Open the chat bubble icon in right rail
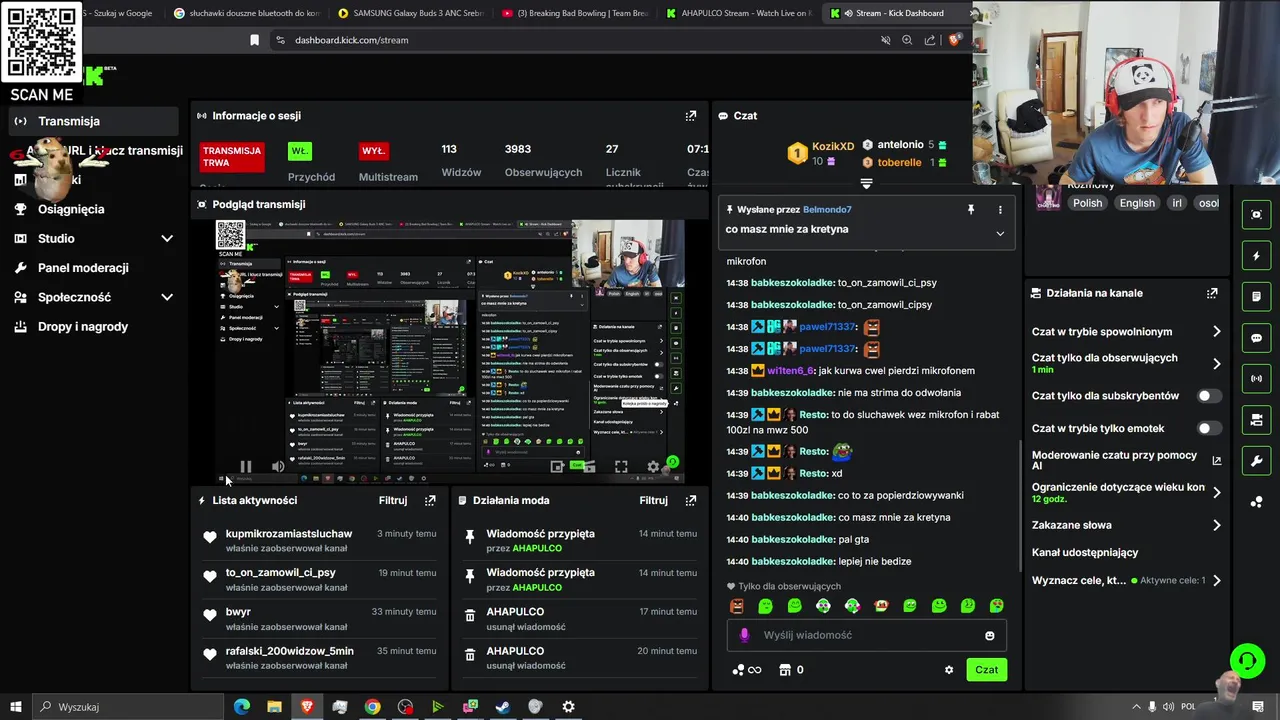 pos(1256,338)
